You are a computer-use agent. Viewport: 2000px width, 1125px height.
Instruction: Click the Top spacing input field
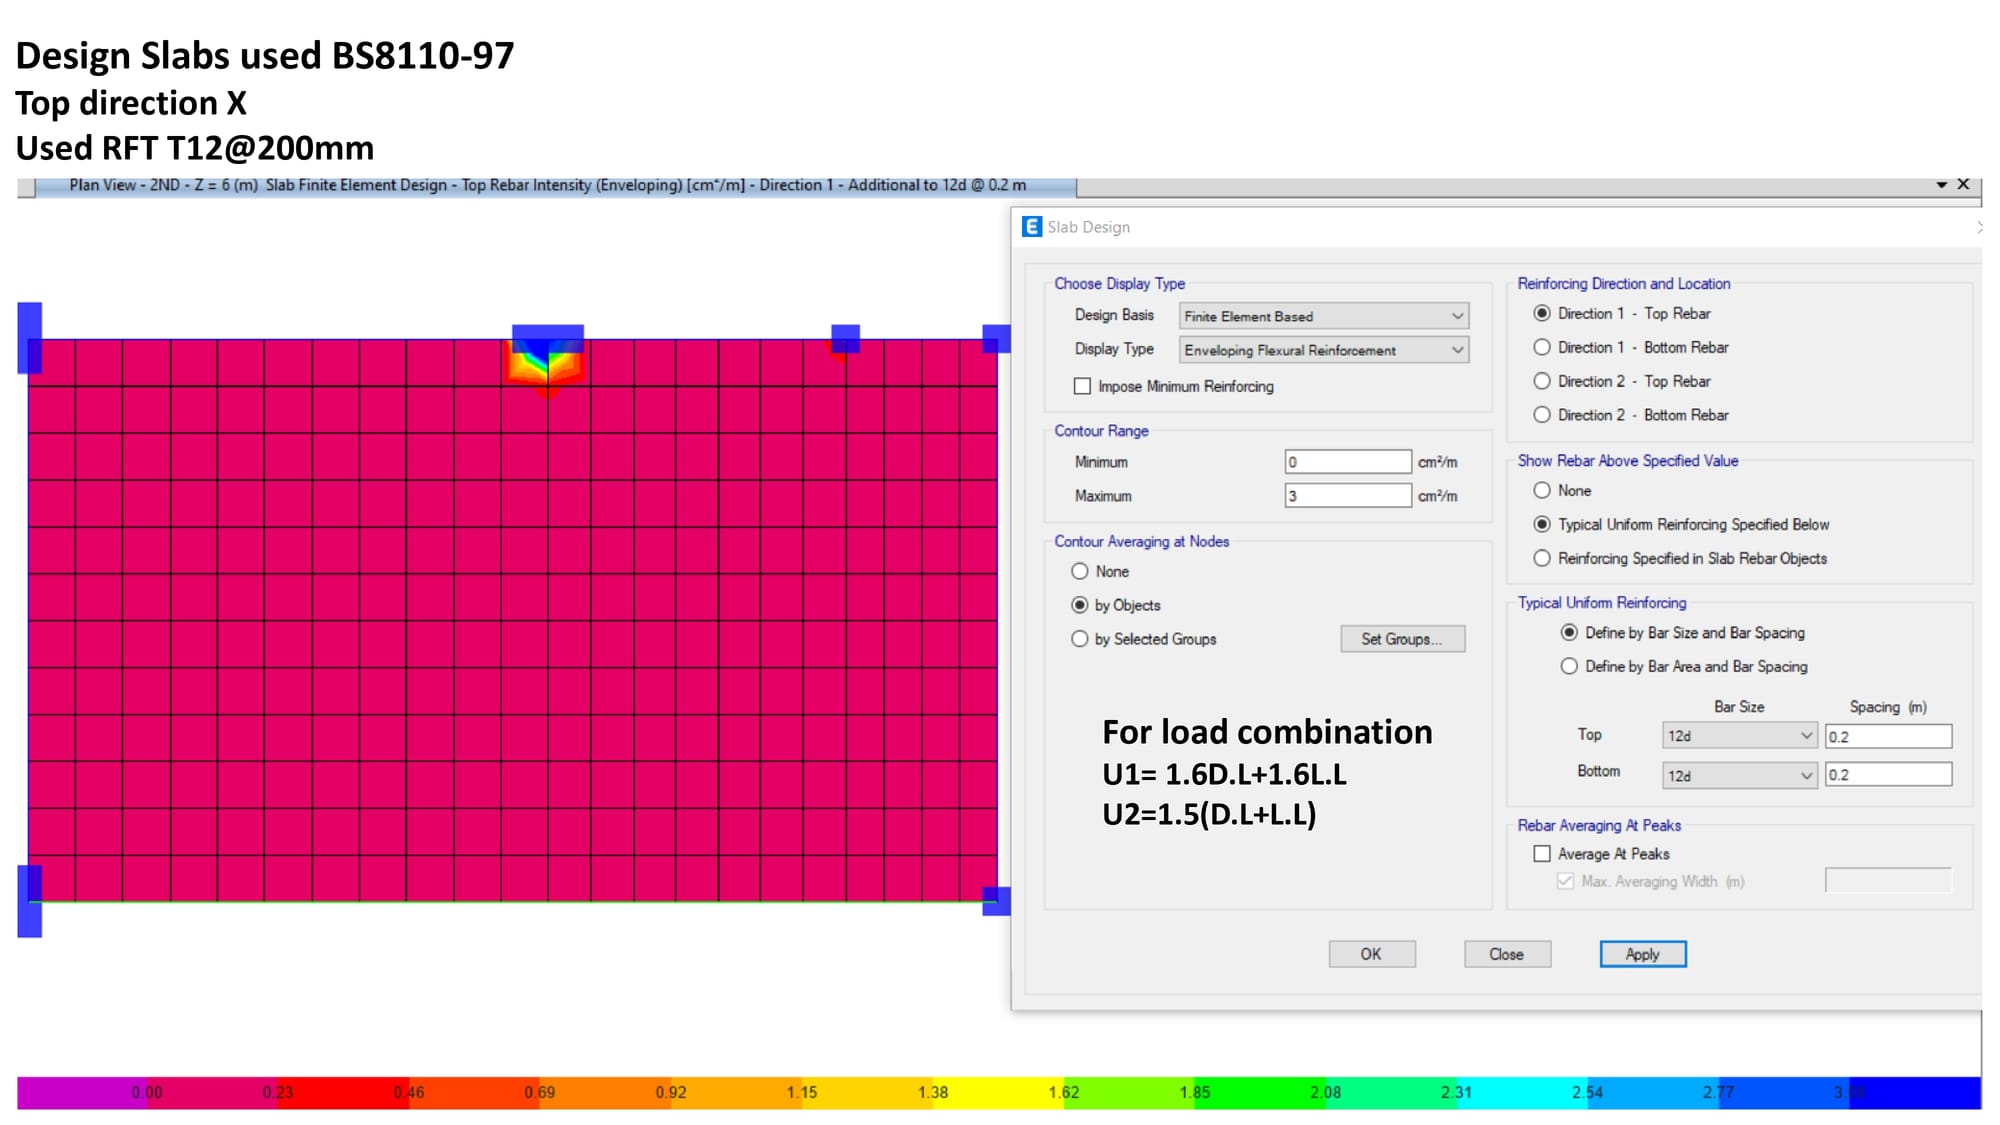tap(1887, 737)
